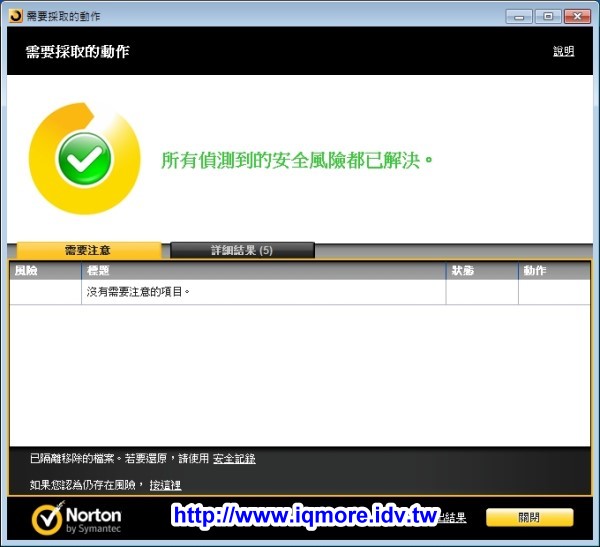The image size is (600, 547).
Task: Switch to the 需要注意 tab
Action: click(88, 250)
